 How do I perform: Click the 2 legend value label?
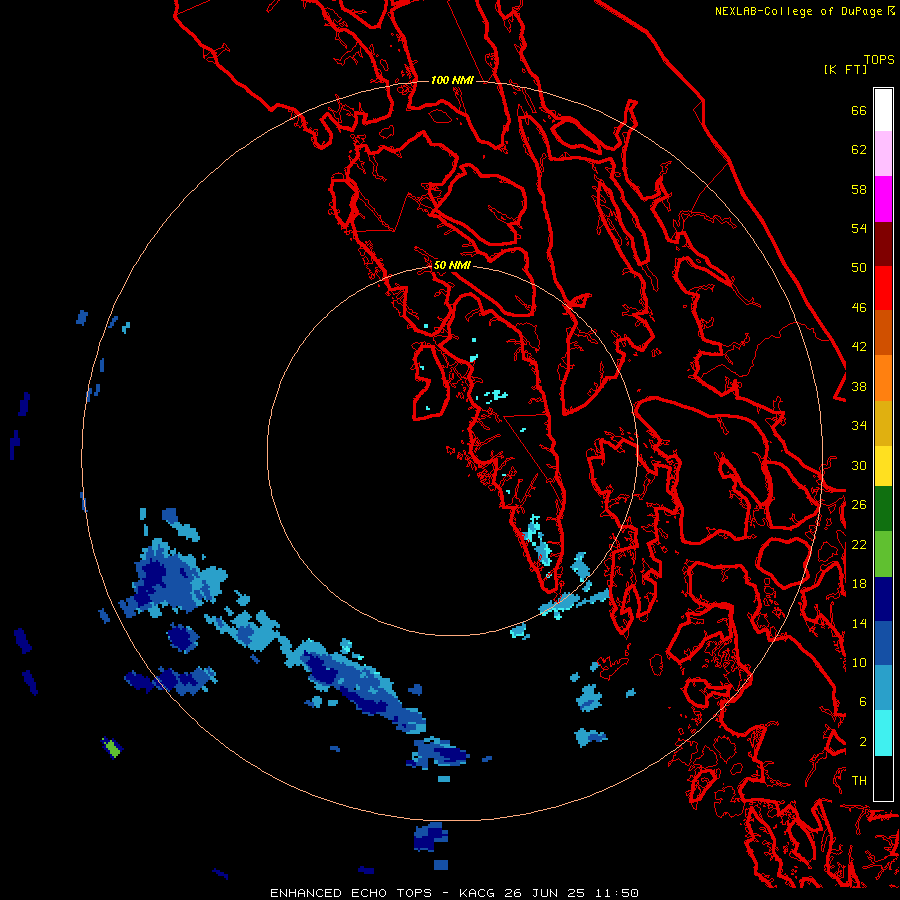[863, 741]
